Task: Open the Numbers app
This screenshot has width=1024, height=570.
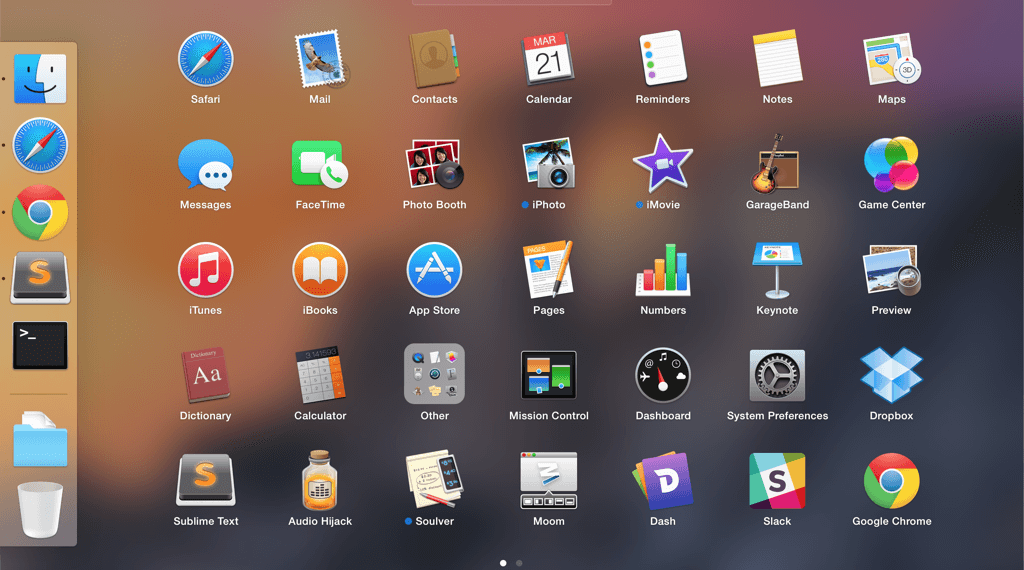Action: coord(663,270)
